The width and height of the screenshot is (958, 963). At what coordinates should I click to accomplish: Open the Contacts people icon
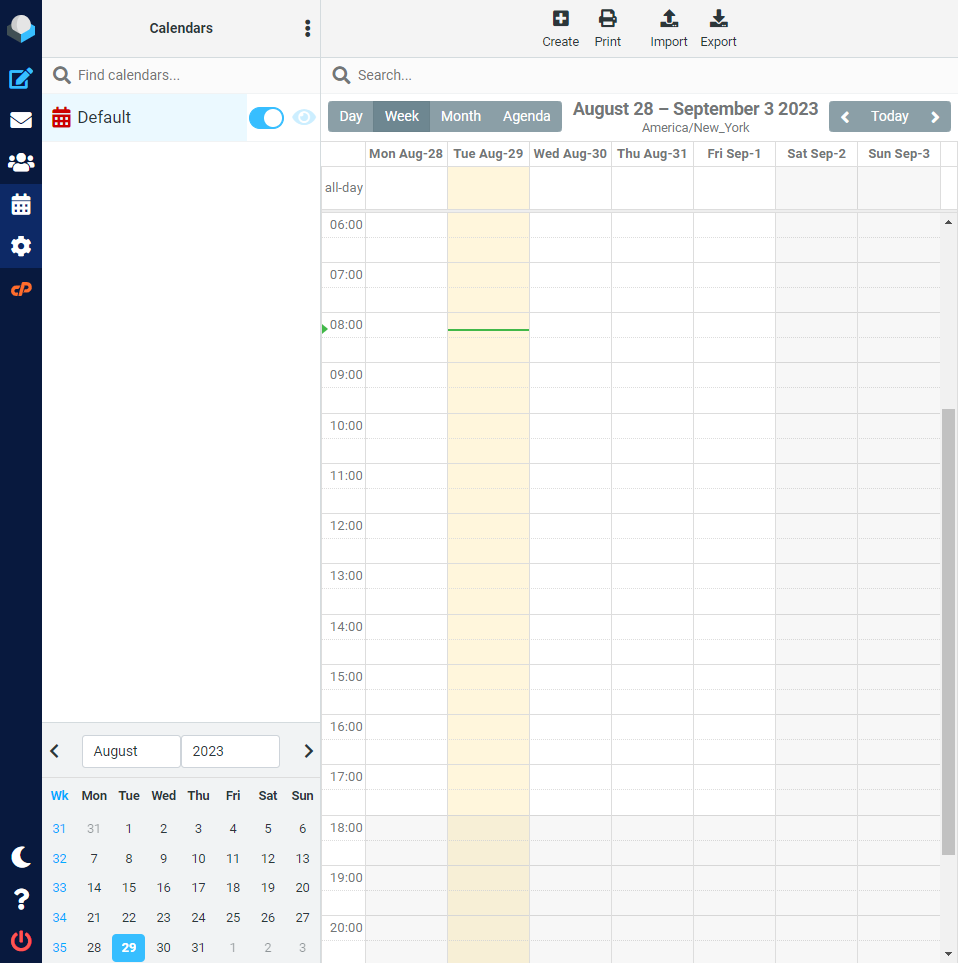(x=21, y=162)
